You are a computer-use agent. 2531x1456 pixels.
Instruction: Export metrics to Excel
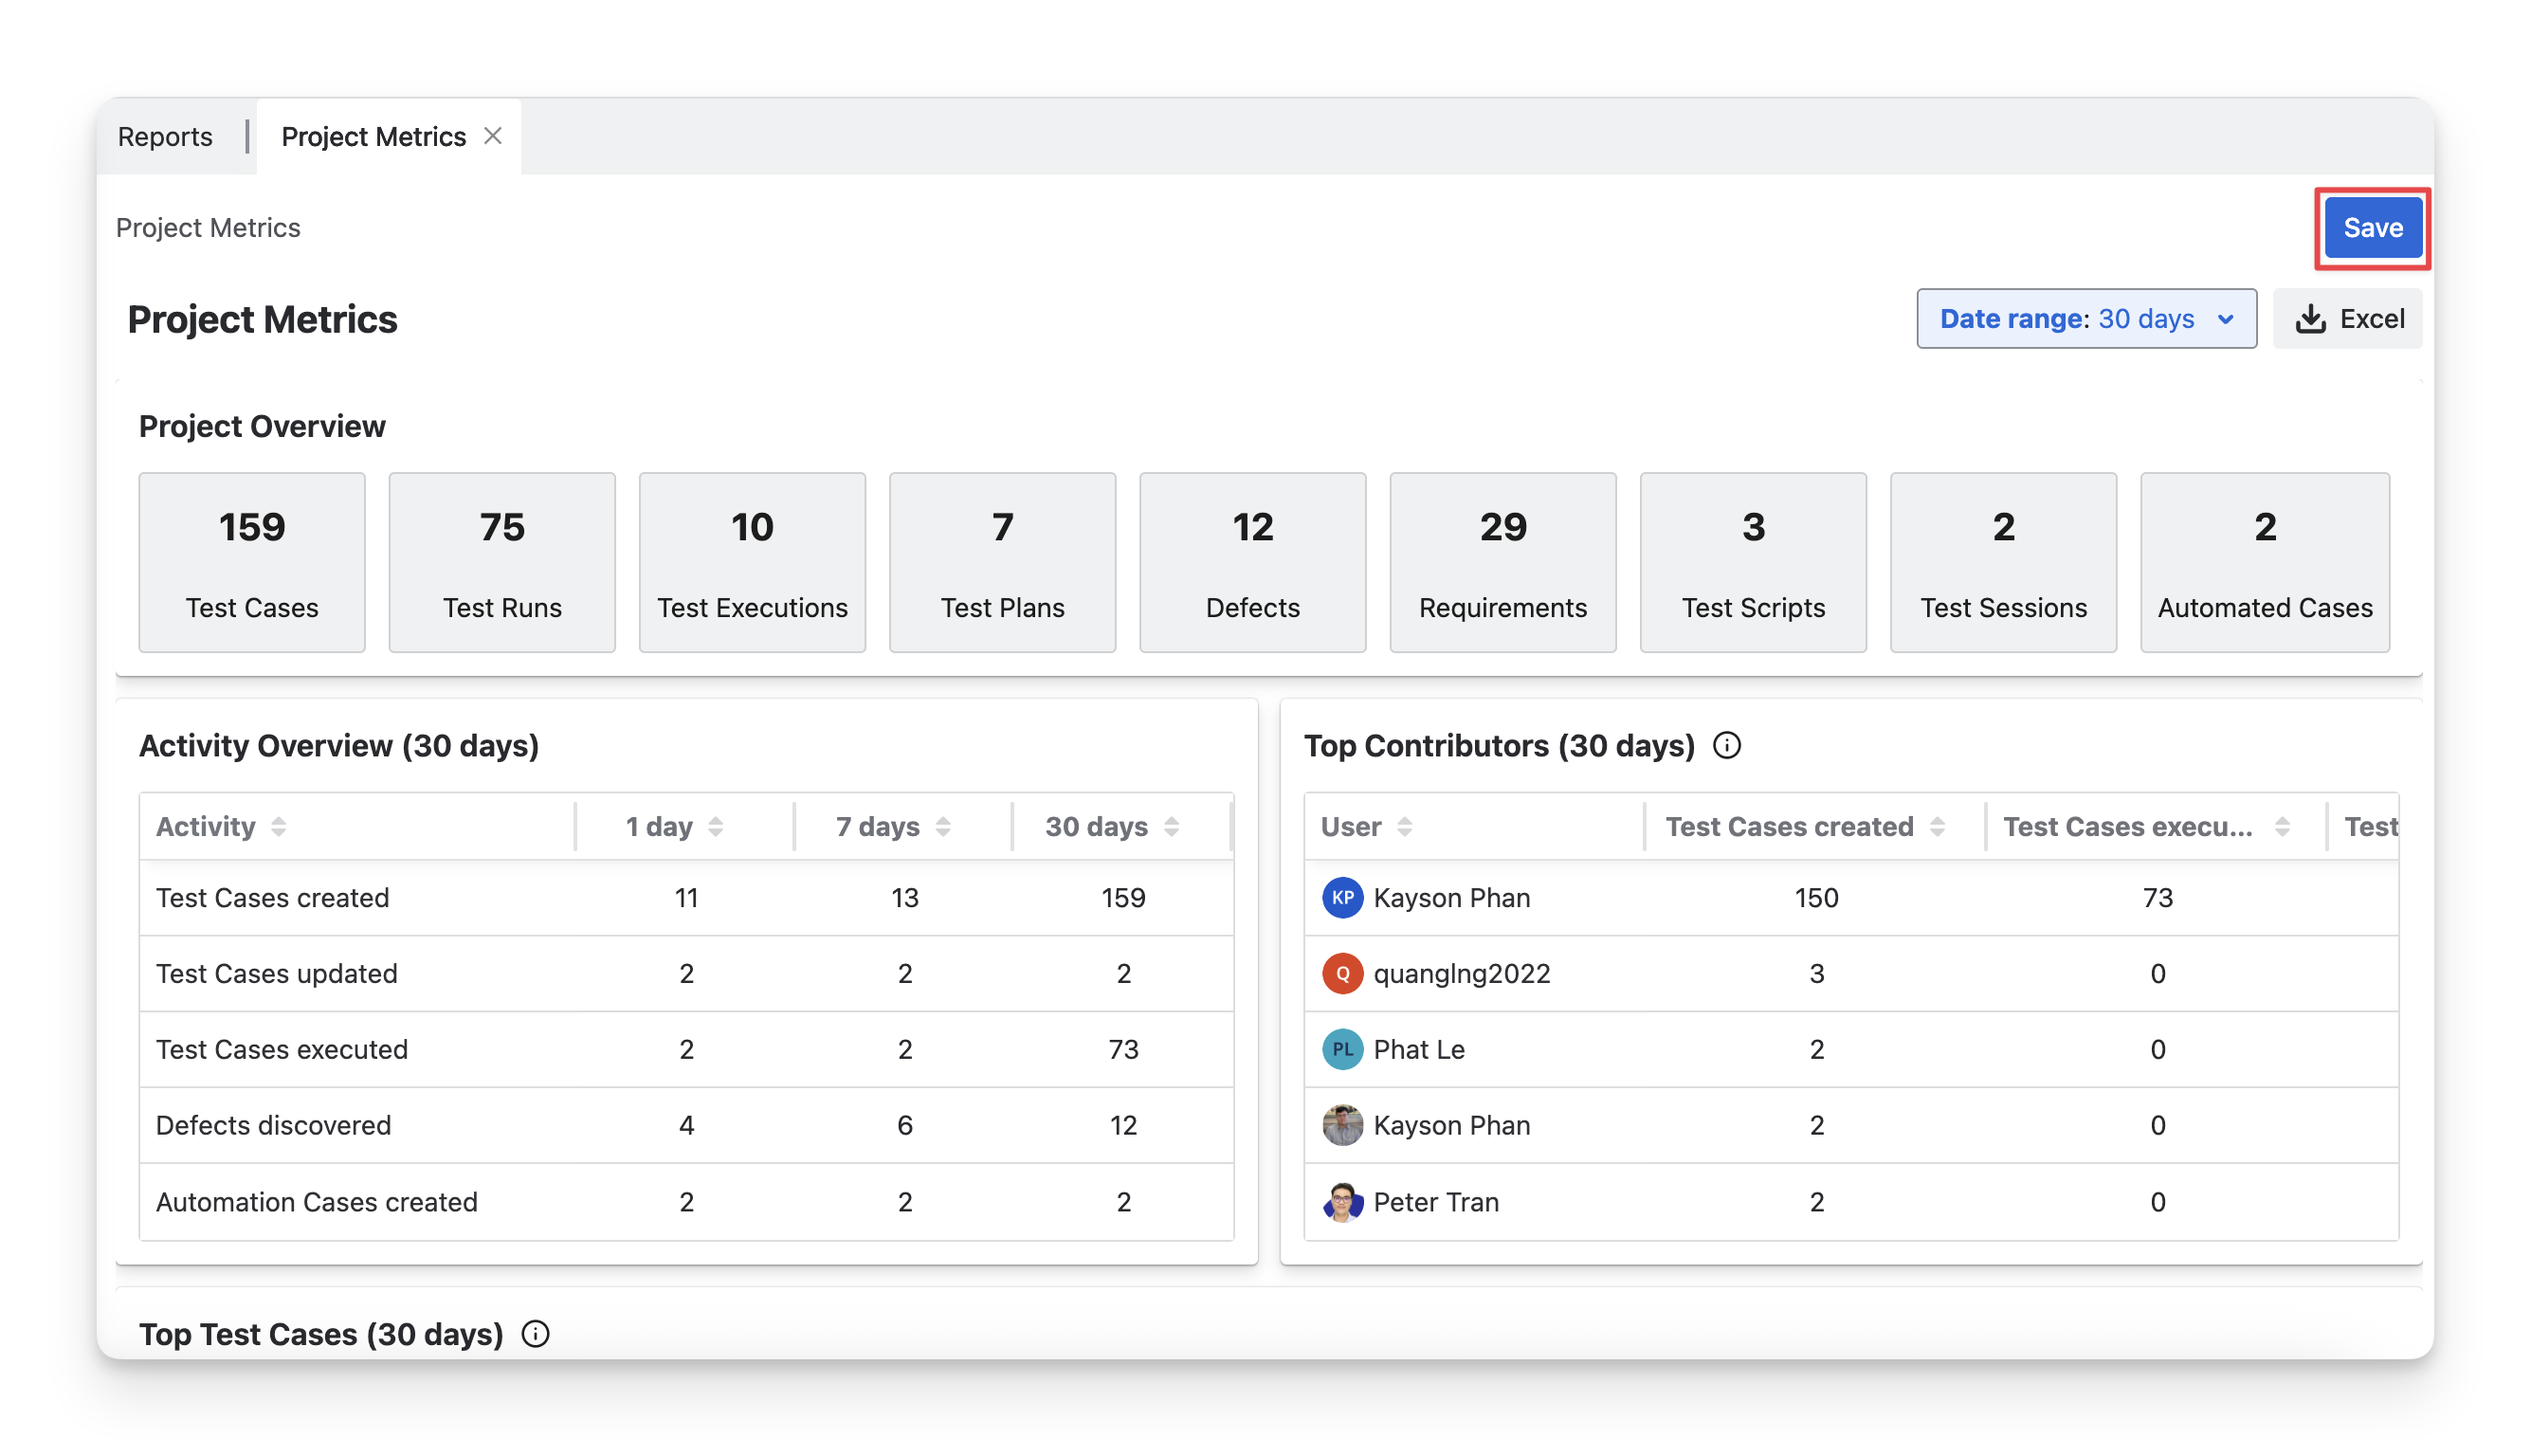[x=2348, y=318]
